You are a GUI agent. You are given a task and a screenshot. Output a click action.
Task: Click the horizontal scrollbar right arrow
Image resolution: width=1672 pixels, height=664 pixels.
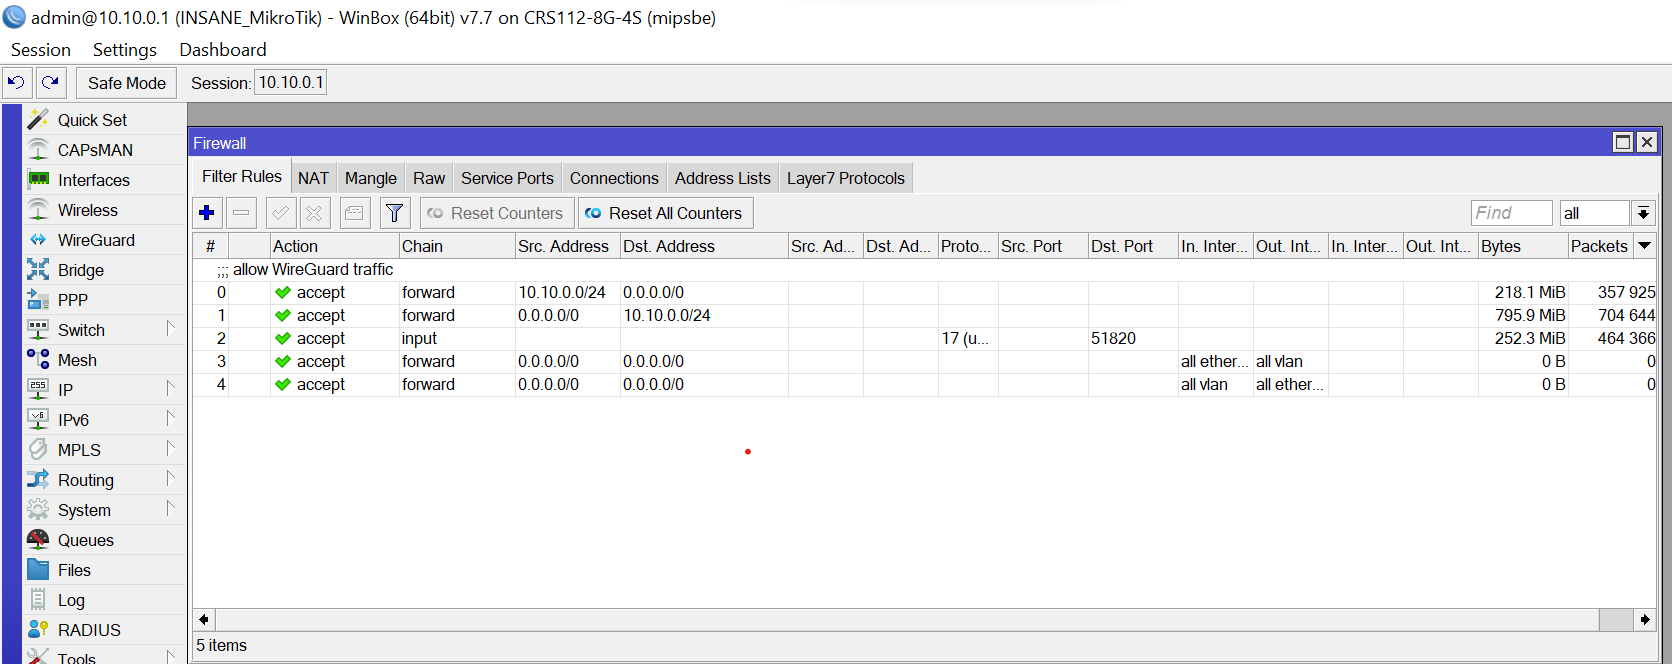1645,620
